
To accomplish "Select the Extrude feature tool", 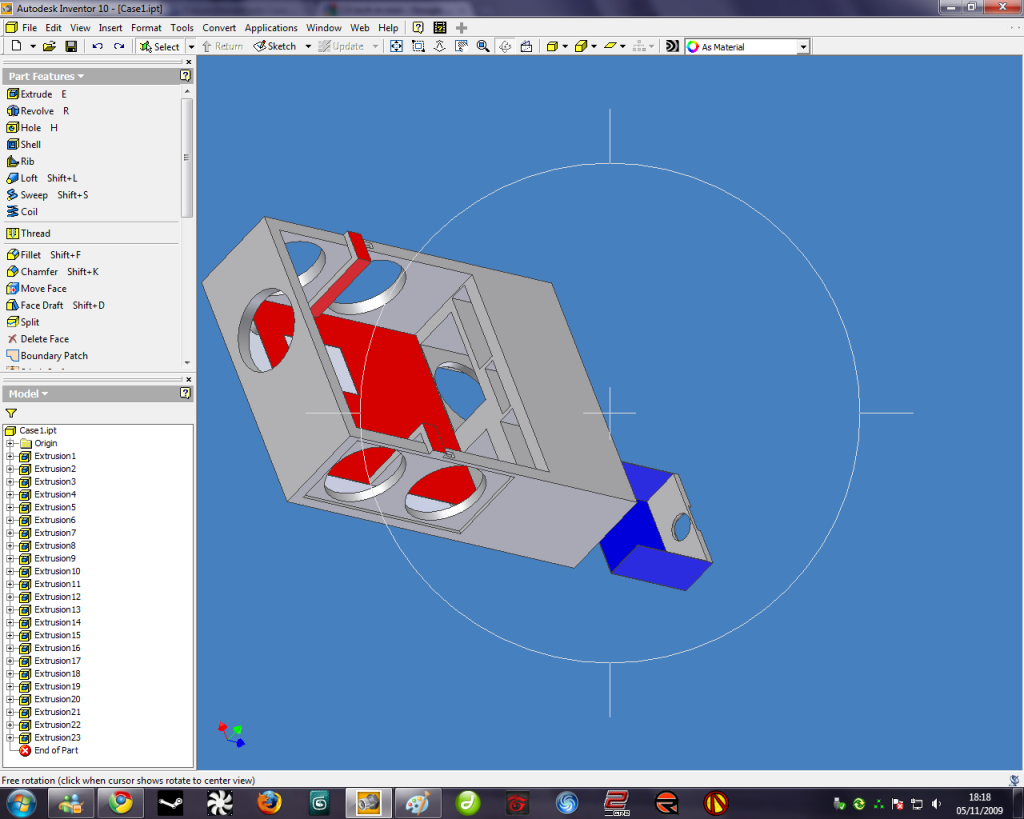I will point(37,94).
